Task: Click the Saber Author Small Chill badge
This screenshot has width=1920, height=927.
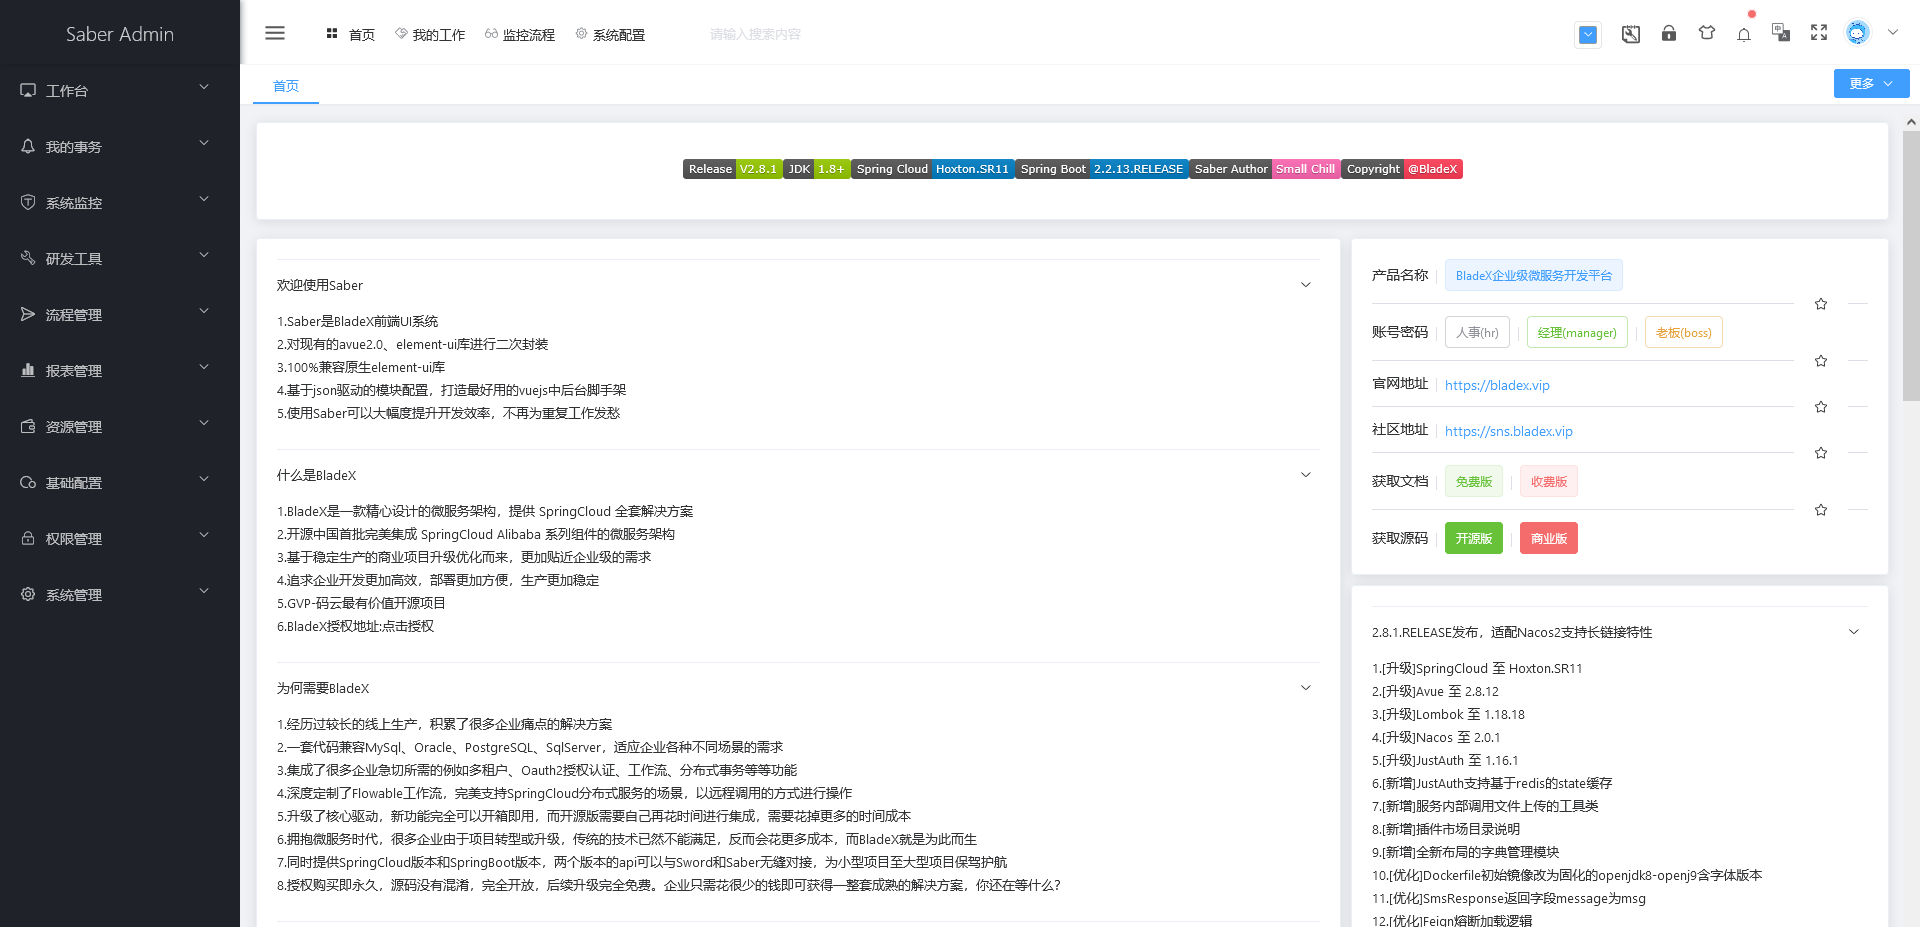Action: point(1265,169)
